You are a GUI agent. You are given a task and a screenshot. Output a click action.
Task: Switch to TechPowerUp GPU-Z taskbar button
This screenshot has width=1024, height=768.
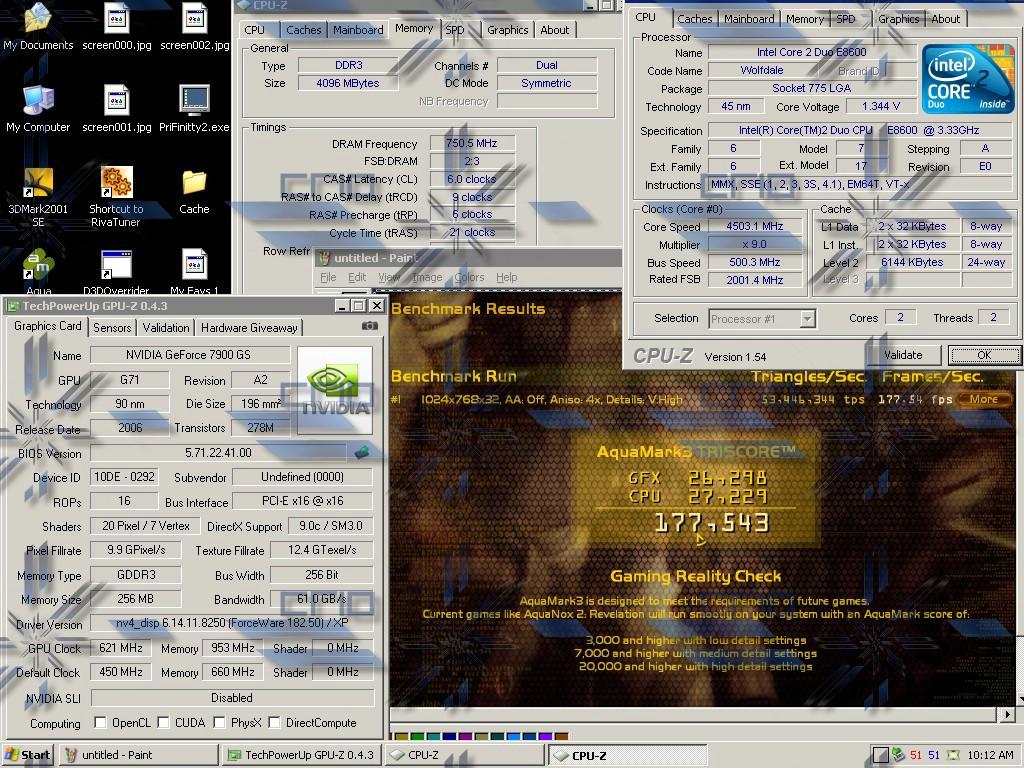point(301,755)
